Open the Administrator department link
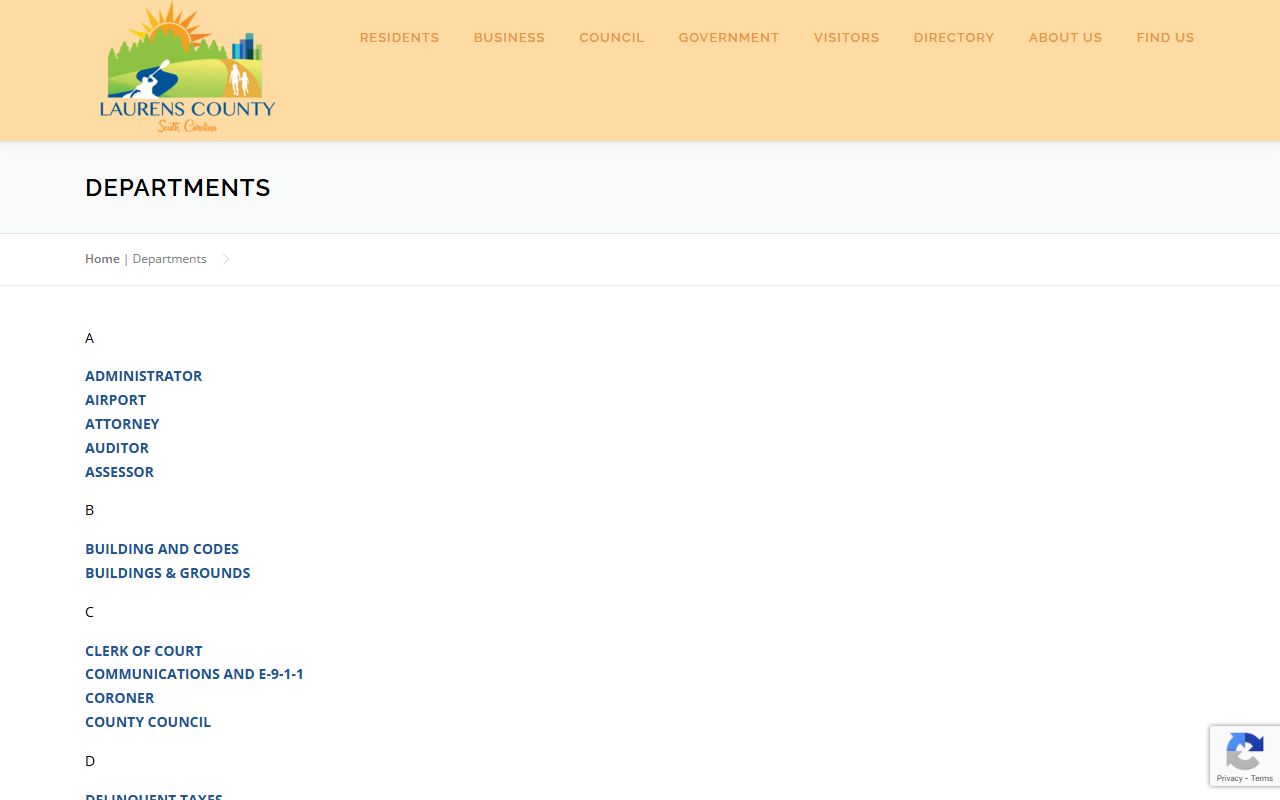 143,376
